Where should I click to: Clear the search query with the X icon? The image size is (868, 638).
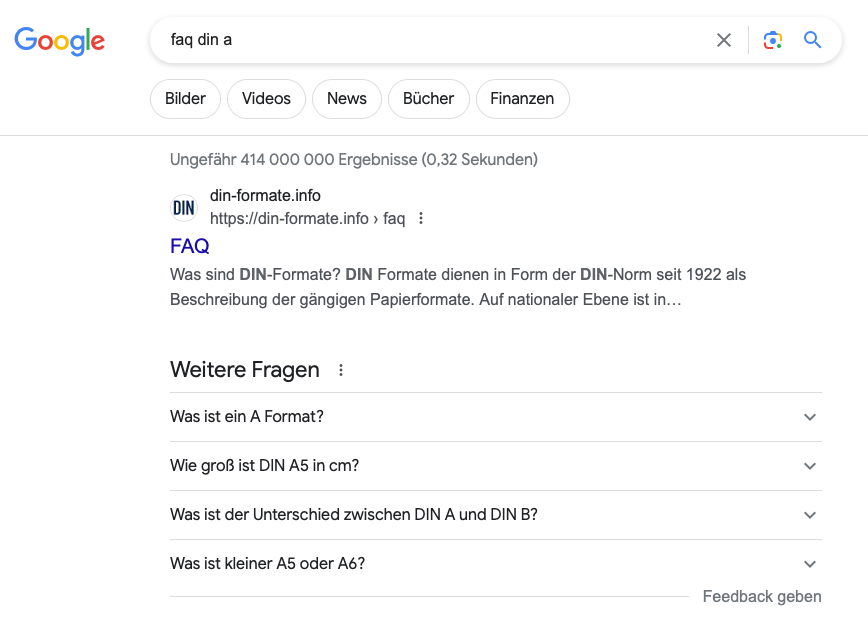coord(724,40)
